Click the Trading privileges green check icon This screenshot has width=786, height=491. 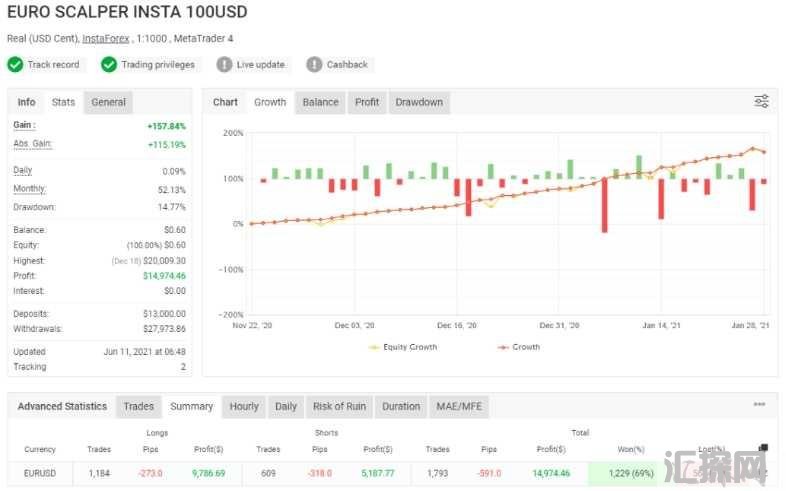(109, 65)
